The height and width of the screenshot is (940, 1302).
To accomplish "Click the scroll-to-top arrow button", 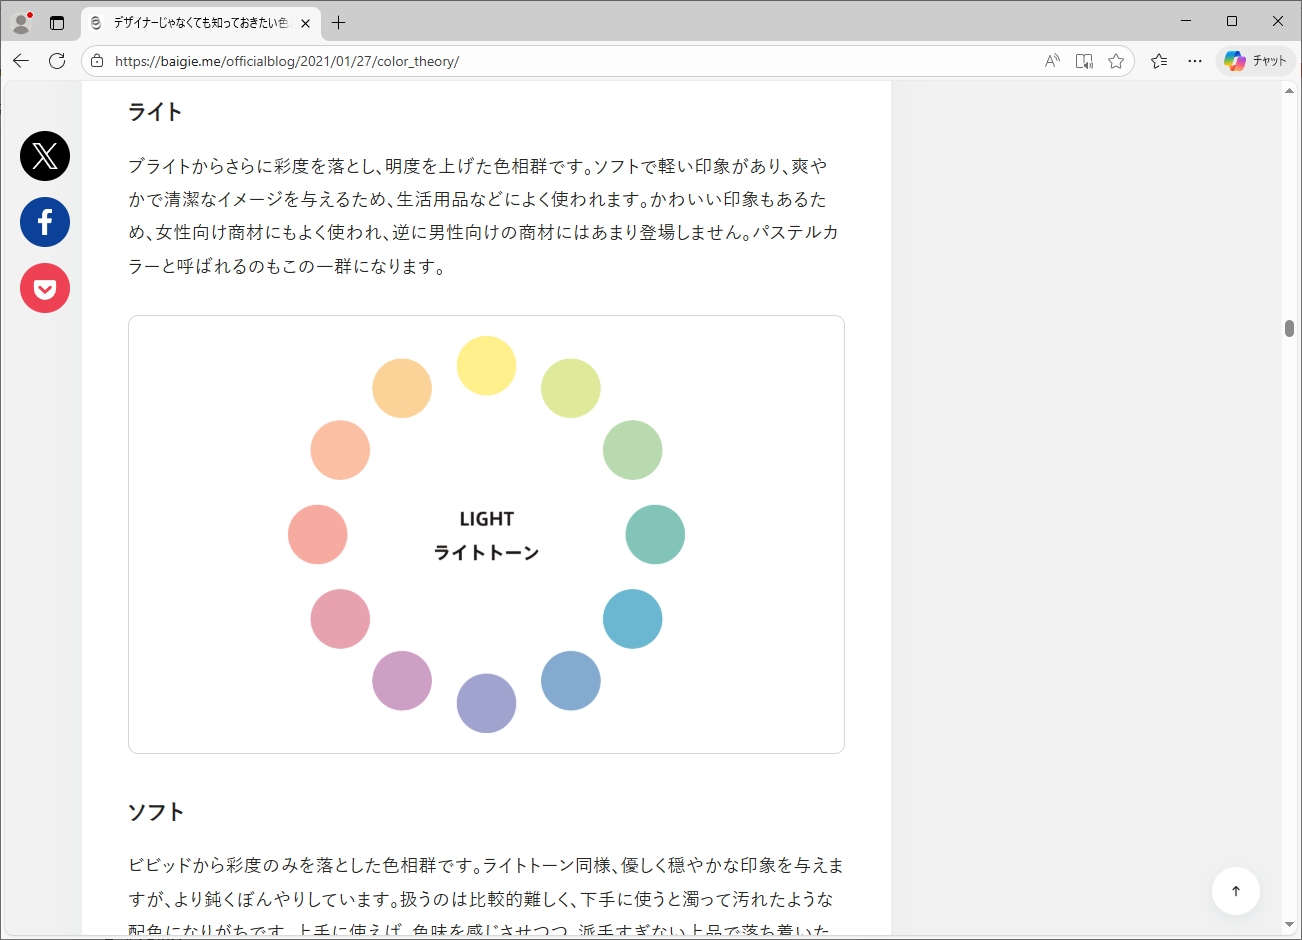I will (x=1235, y=891).
